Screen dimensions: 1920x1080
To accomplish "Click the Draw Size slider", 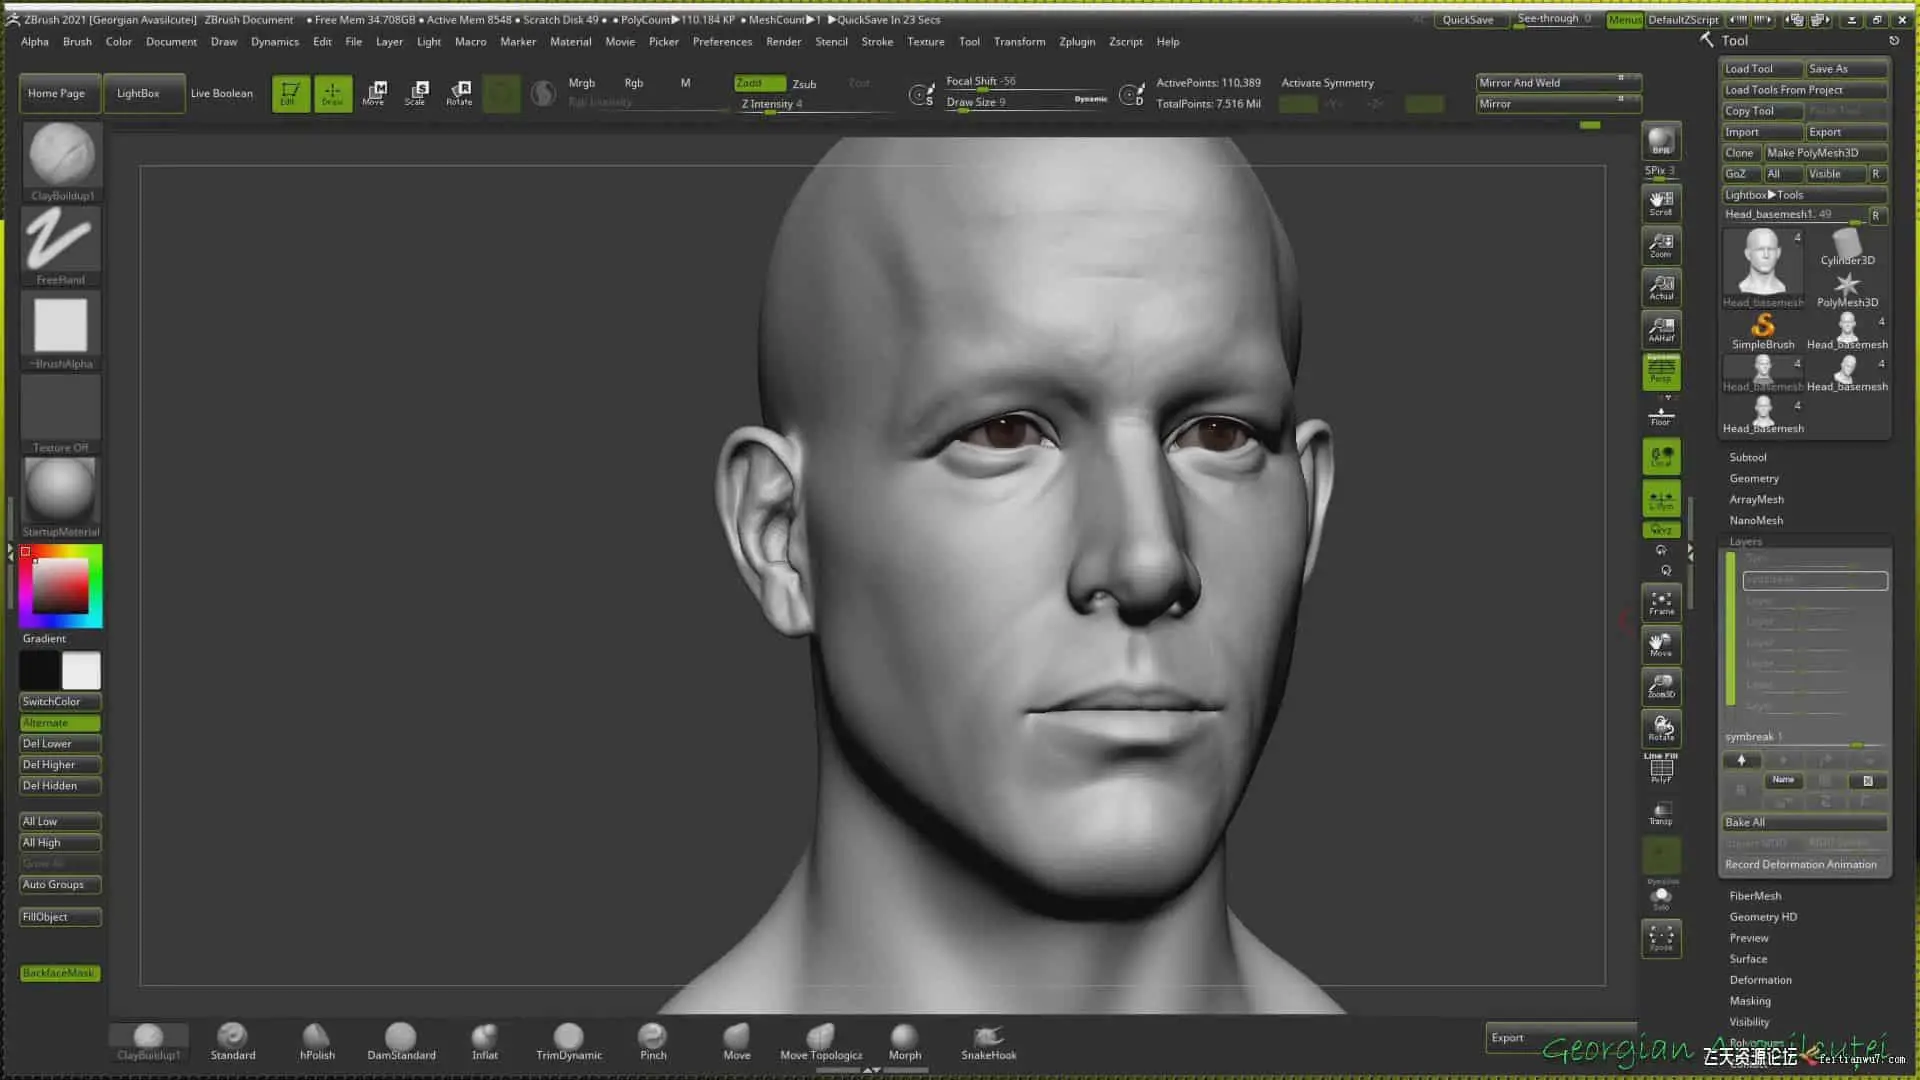I will click(x=1020, y=102).
